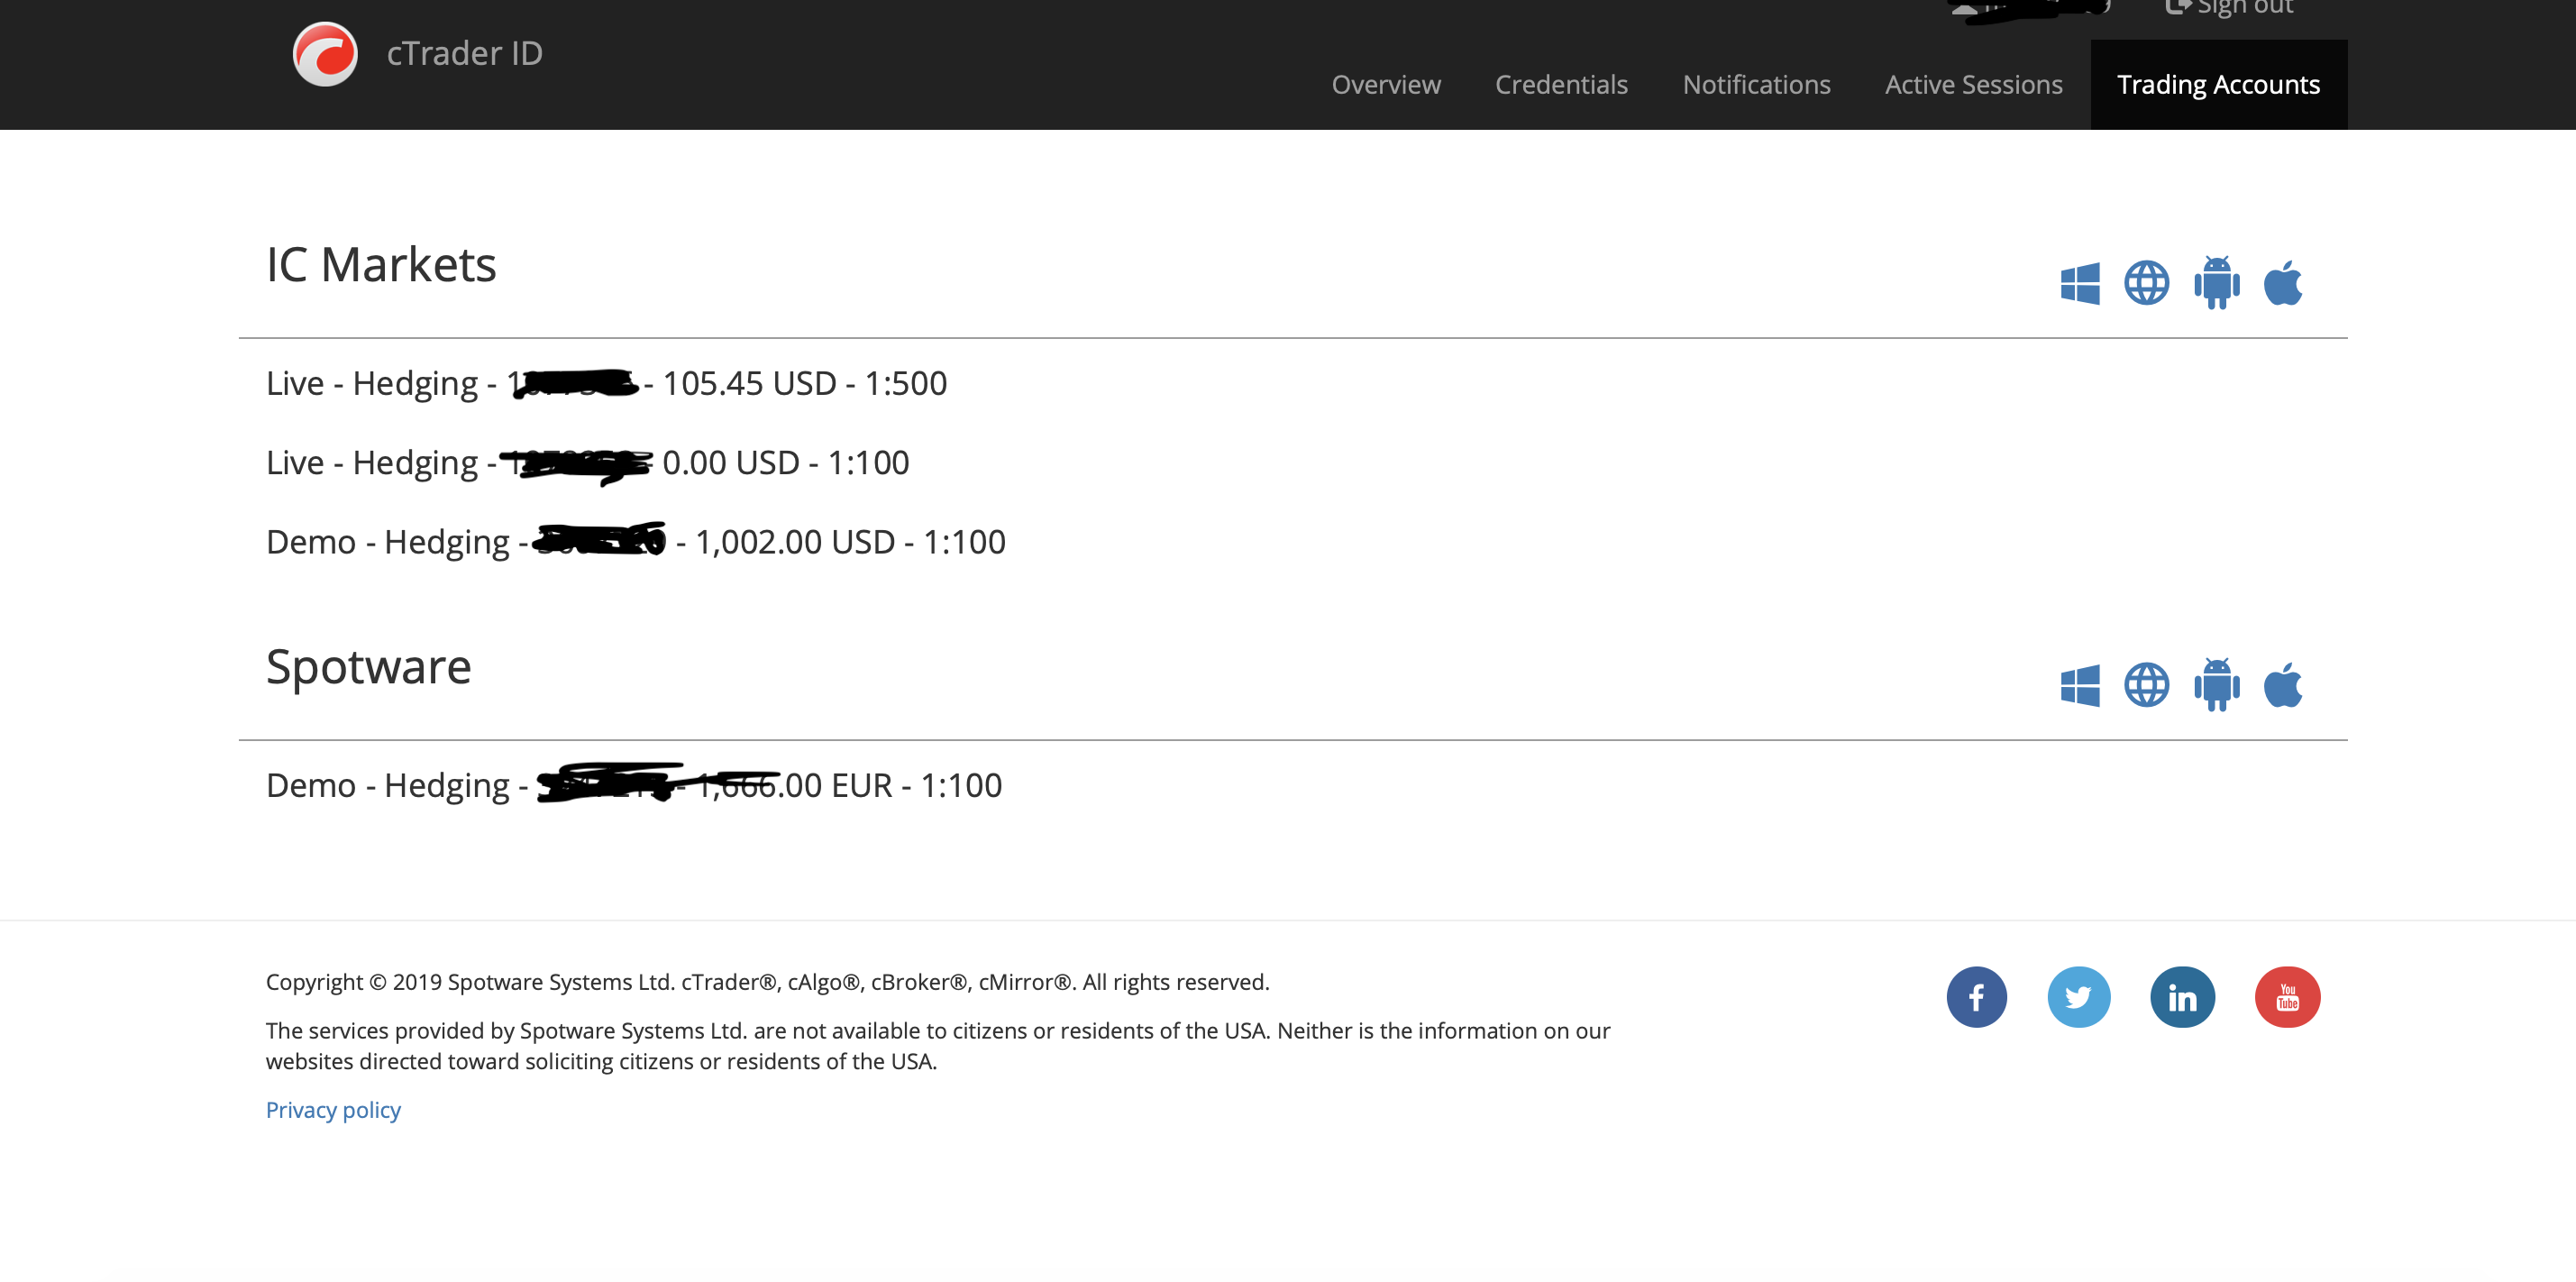The image size is (2576, 1282).
Task: Switch to the Overview tab
Action: (1386, 85)
